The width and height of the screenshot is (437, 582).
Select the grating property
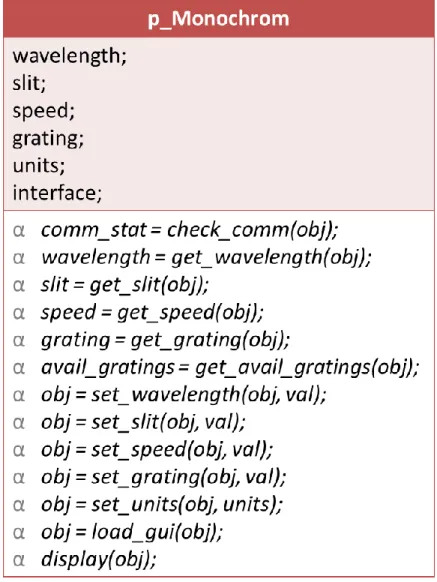coord(48,139)
